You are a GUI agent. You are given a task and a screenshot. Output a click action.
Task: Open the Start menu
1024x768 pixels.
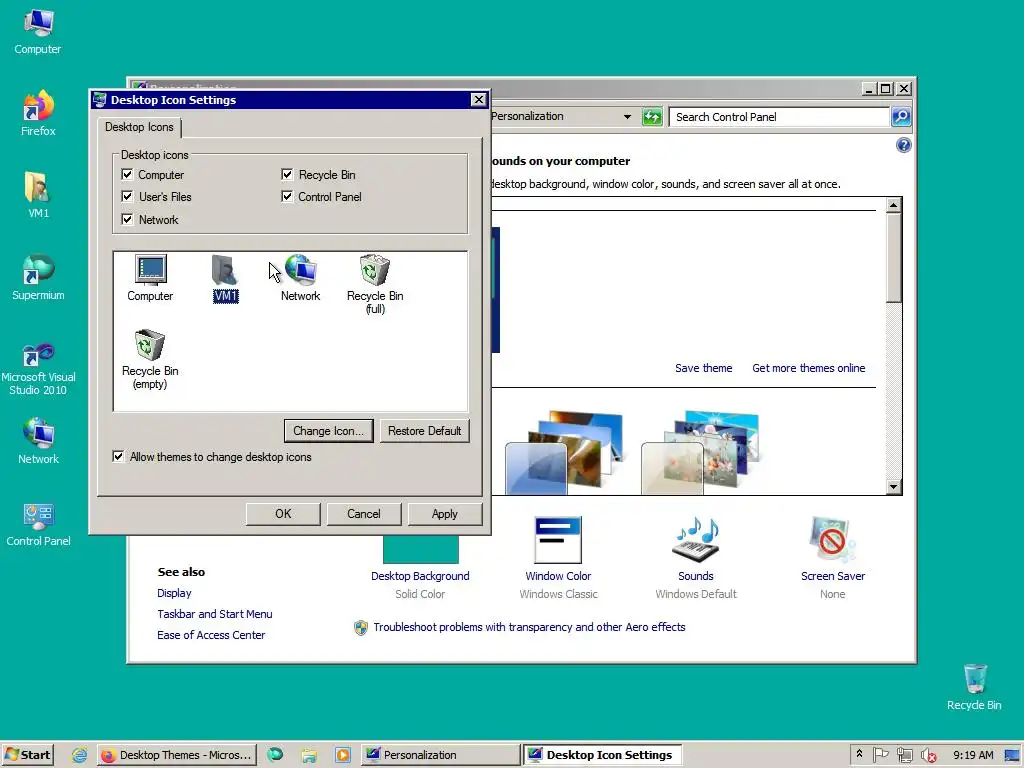[27, 755]
